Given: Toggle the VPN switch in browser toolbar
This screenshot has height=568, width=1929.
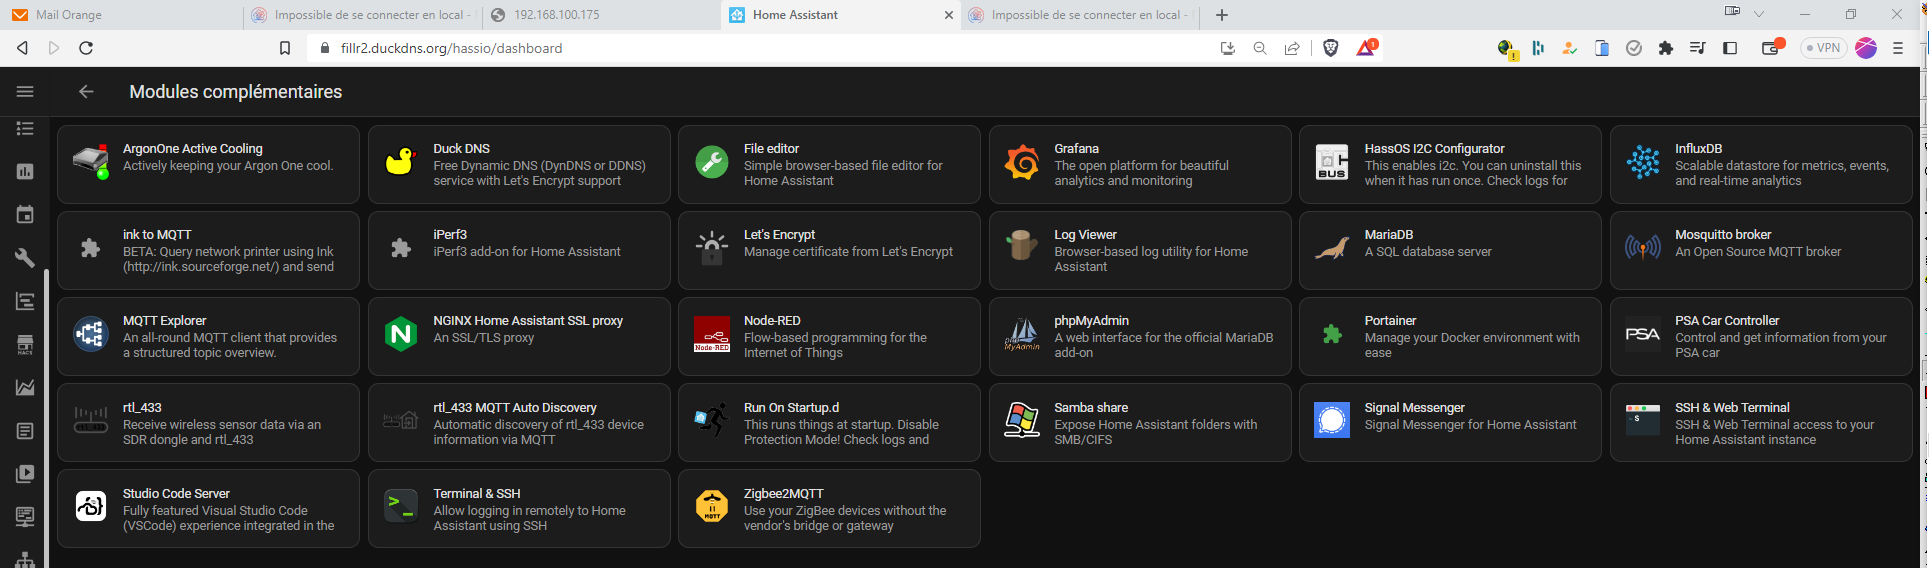Looking at the screenshot, I should pyautogui.click(x=1823, y=48).
